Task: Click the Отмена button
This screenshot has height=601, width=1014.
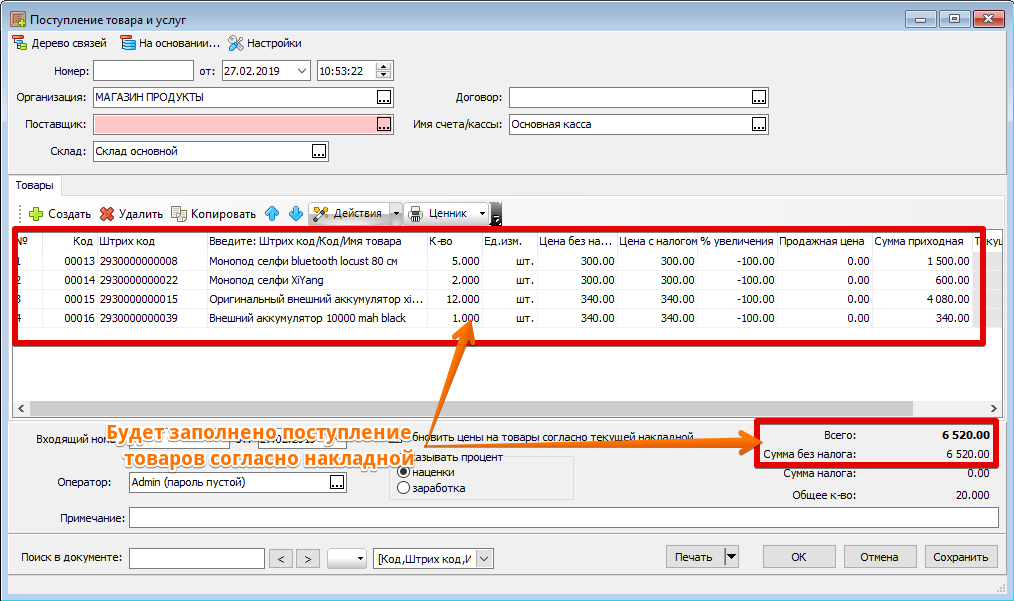Action: [x=879, y=556]
